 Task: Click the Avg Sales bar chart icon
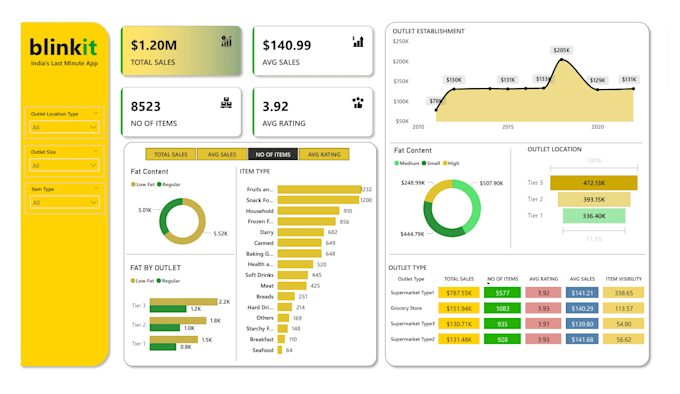point(358,42)
